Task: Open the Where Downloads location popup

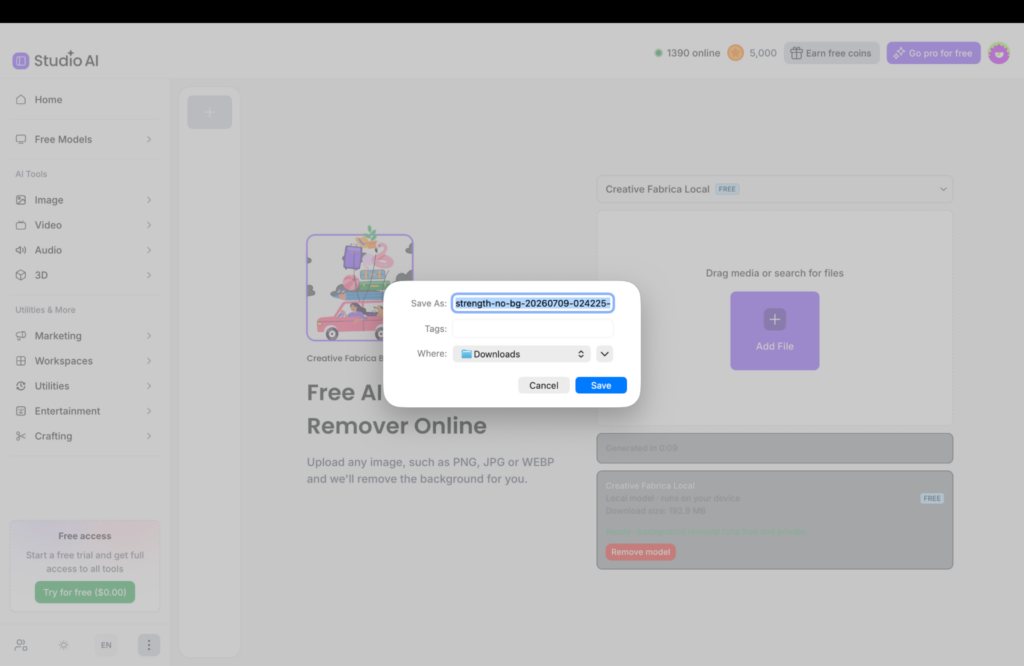Action: pyautogui.click(x=521, y=354)
